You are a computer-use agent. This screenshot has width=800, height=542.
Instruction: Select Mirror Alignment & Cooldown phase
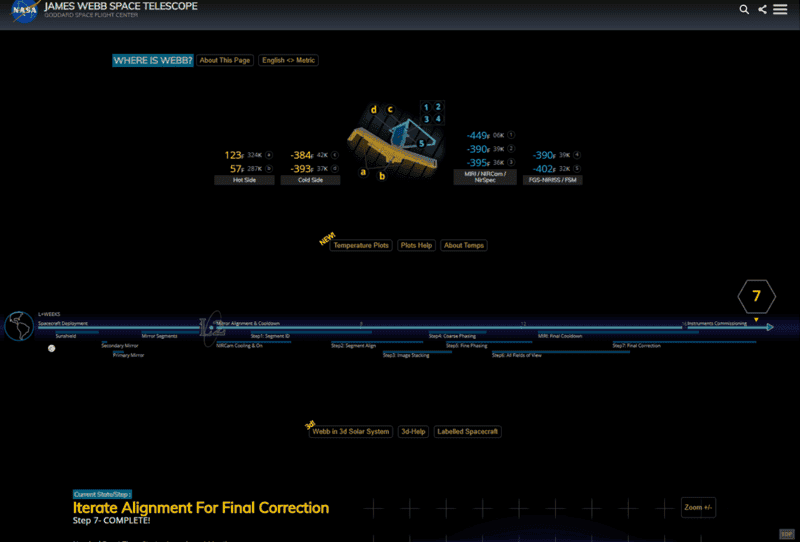[x=248, y=323]
